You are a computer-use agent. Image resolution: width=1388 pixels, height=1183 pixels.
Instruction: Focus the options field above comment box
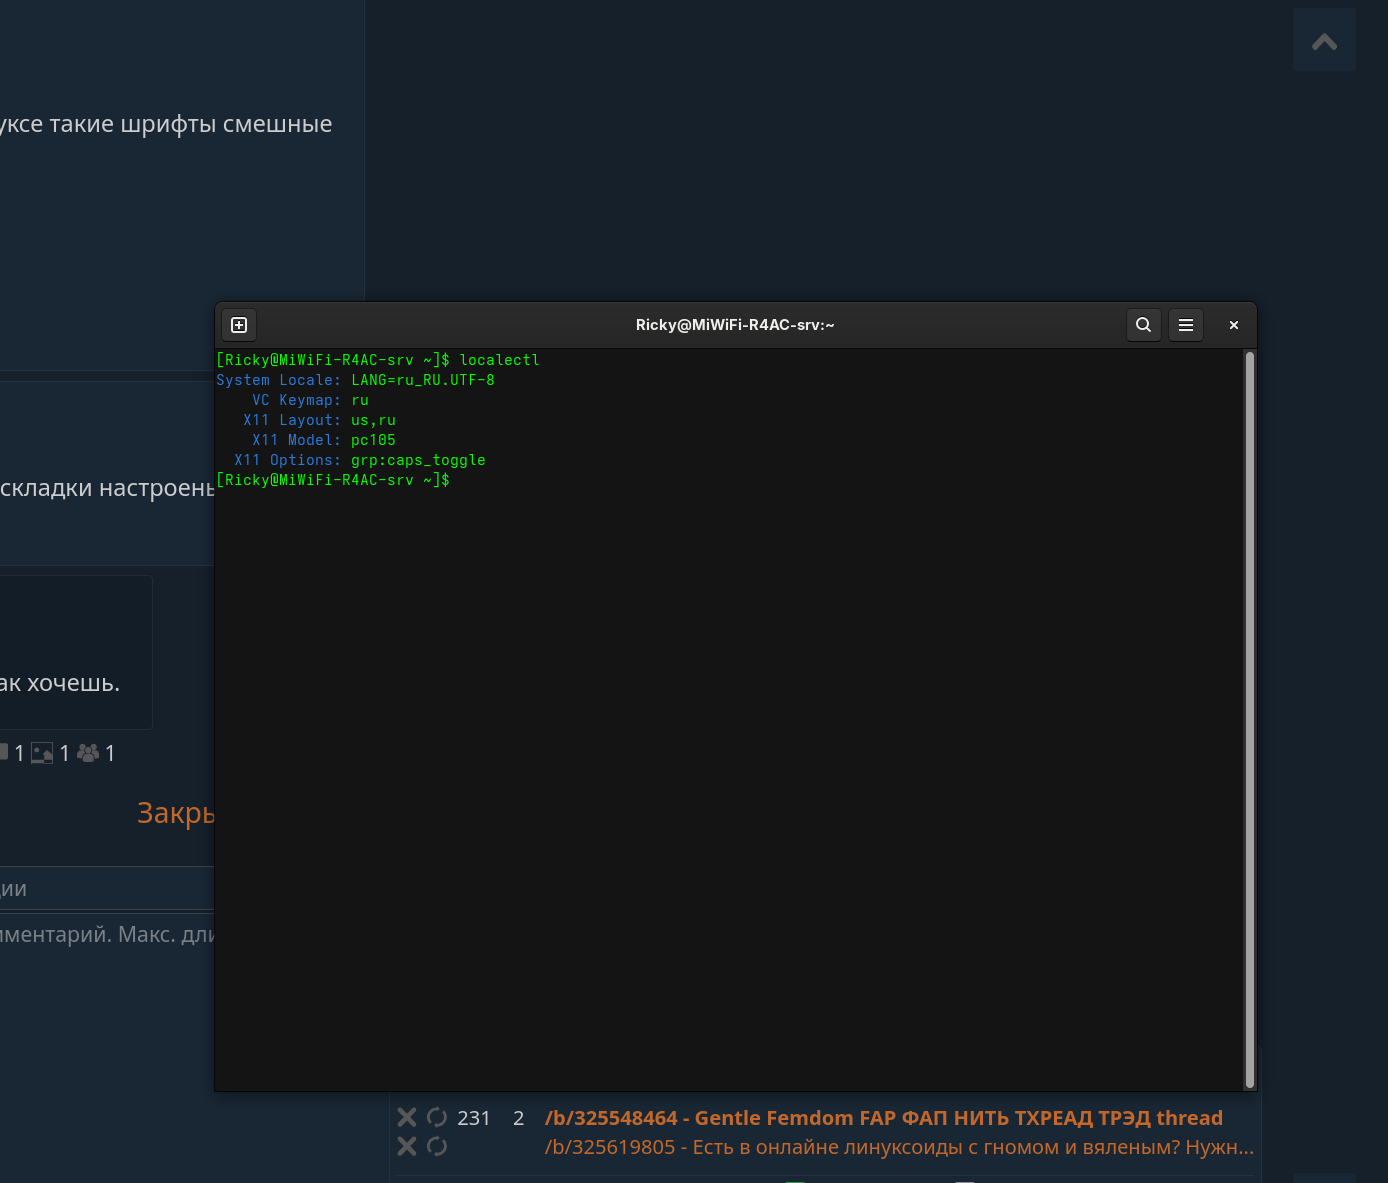[x=107, y=889]
